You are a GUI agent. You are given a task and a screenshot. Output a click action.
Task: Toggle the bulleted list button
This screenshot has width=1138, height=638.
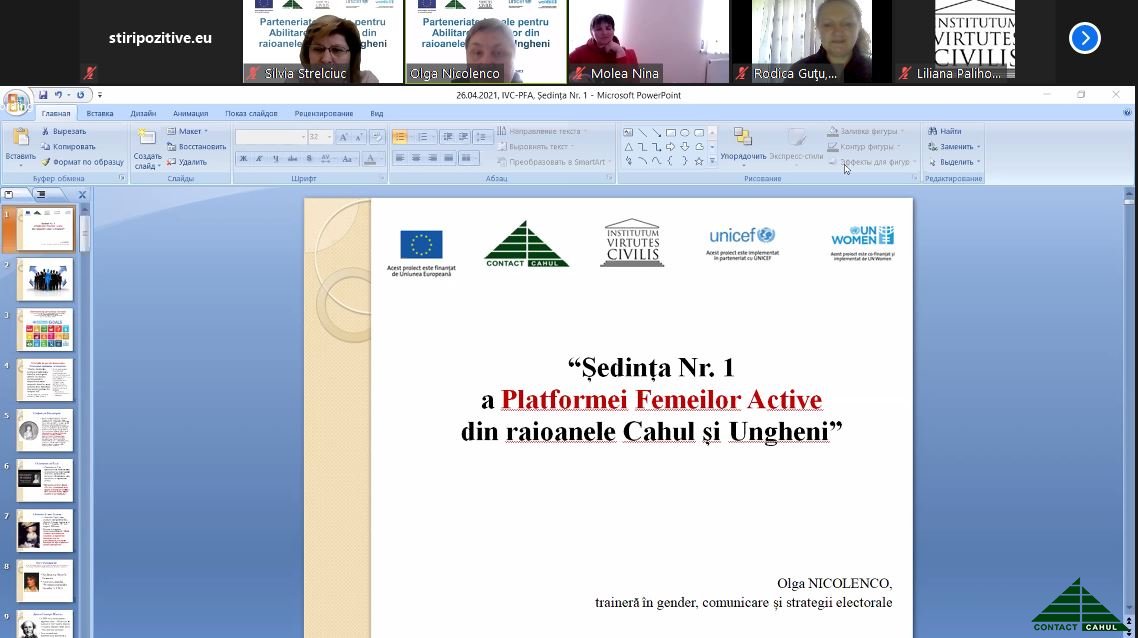(x=400, y=137)
